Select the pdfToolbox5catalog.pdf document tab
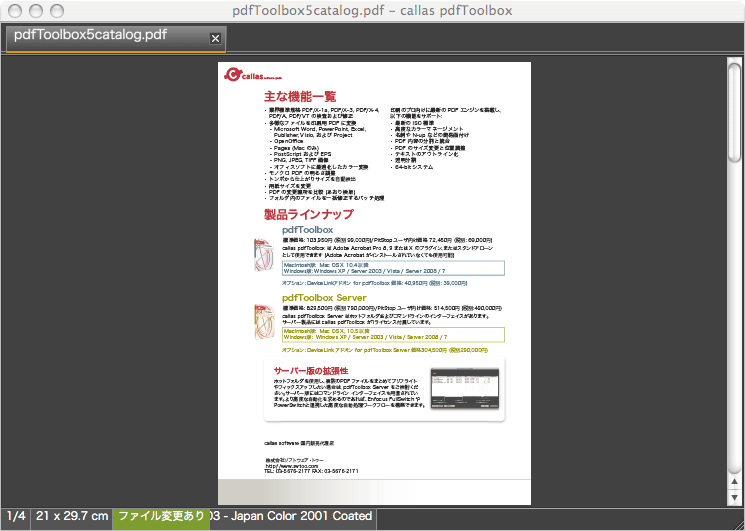This screenshot has height=531, width=745. click(115, 38)
